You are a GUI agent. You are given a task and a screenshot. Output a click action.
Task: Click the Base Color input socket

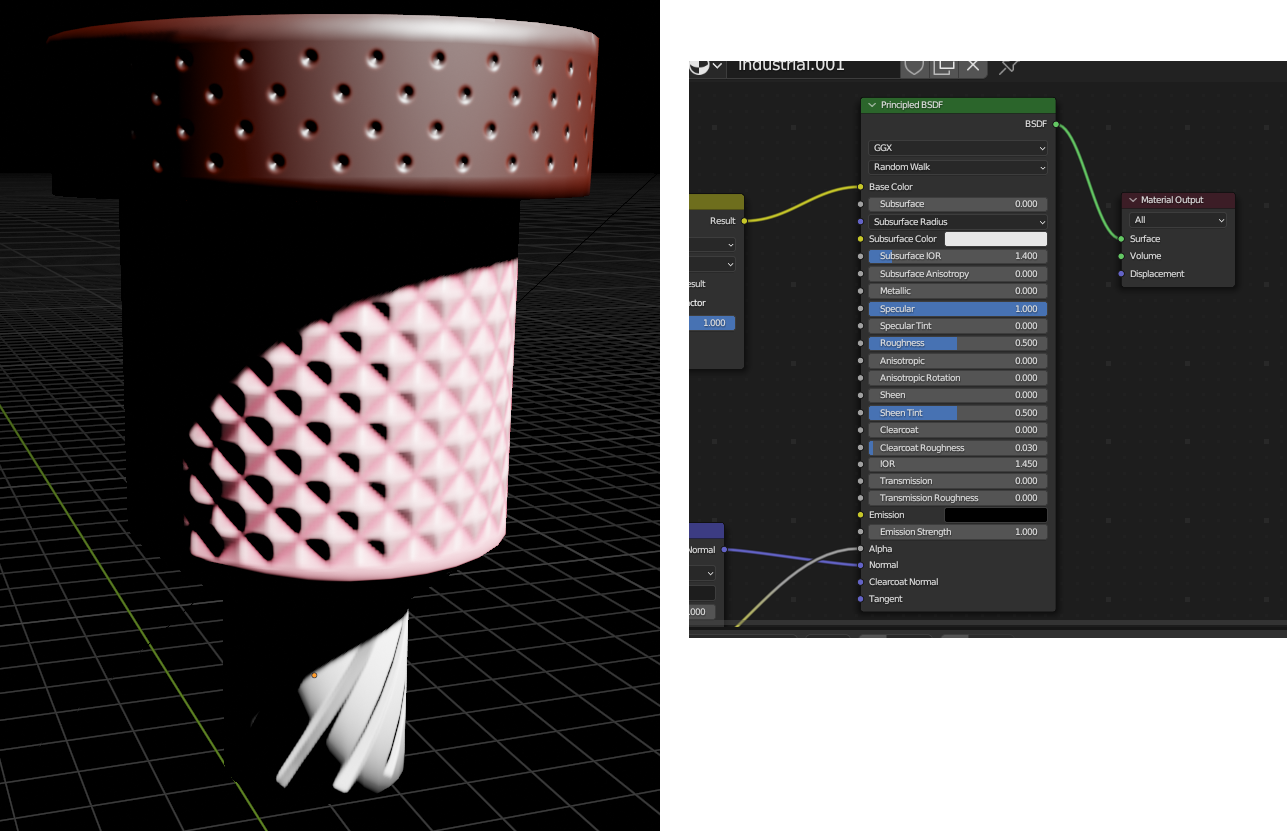coord(860,187)
